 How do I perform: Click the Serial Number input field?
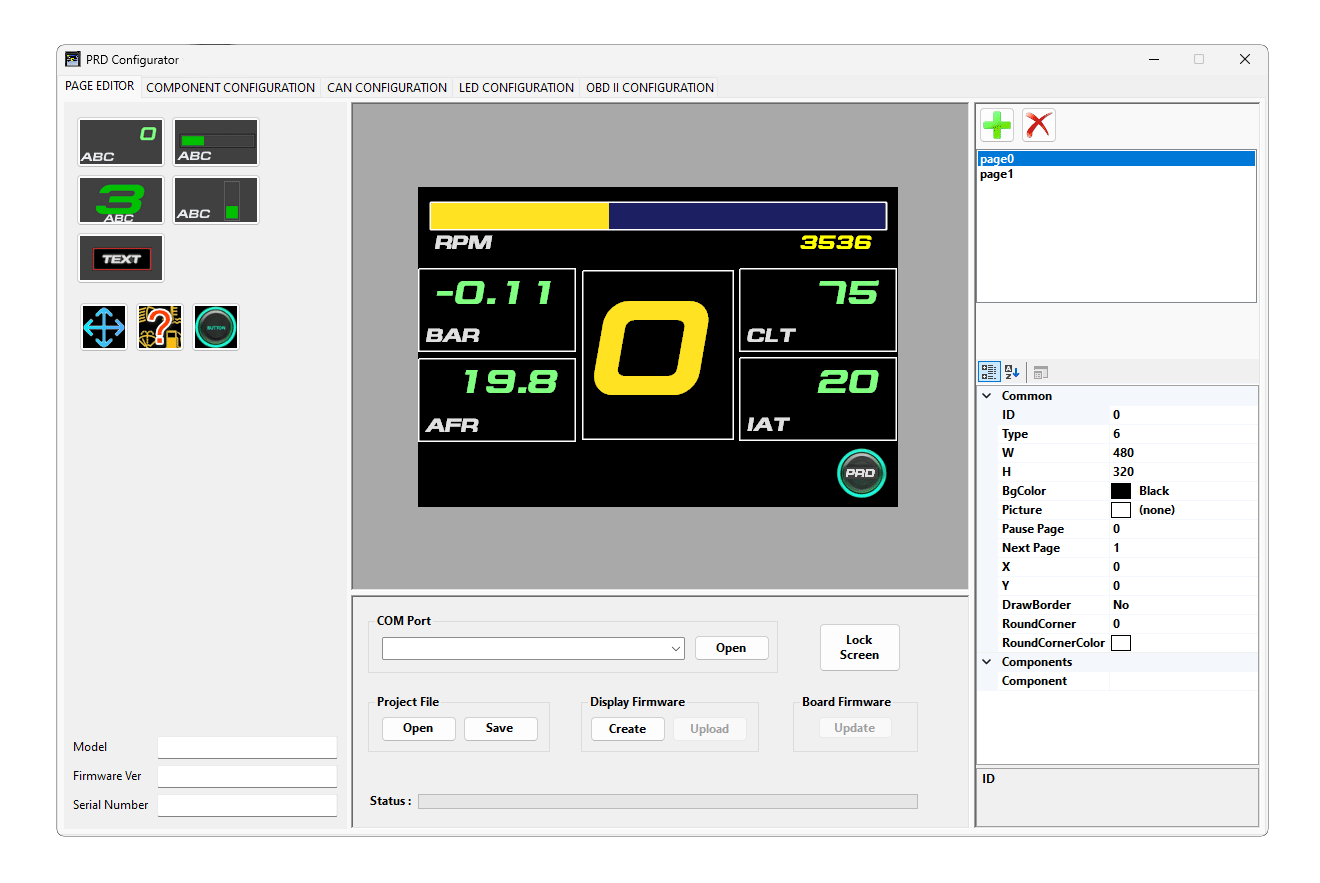pyautogui.click(x=247, y=805)
